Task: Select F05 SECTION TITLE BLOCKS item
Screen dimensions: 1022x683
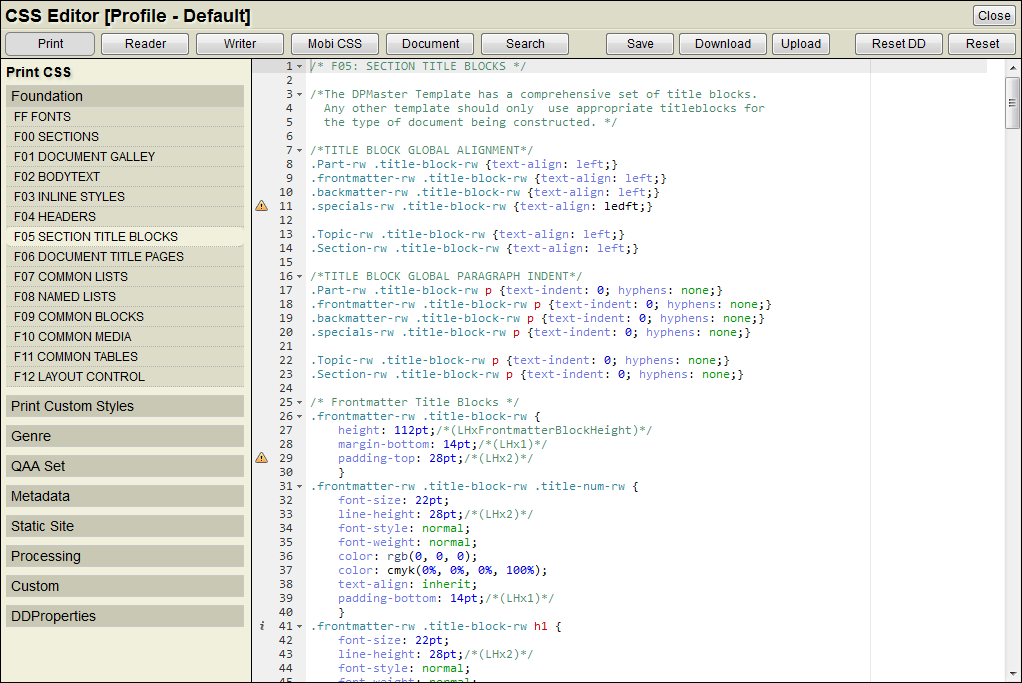Action: click(125, 237)
